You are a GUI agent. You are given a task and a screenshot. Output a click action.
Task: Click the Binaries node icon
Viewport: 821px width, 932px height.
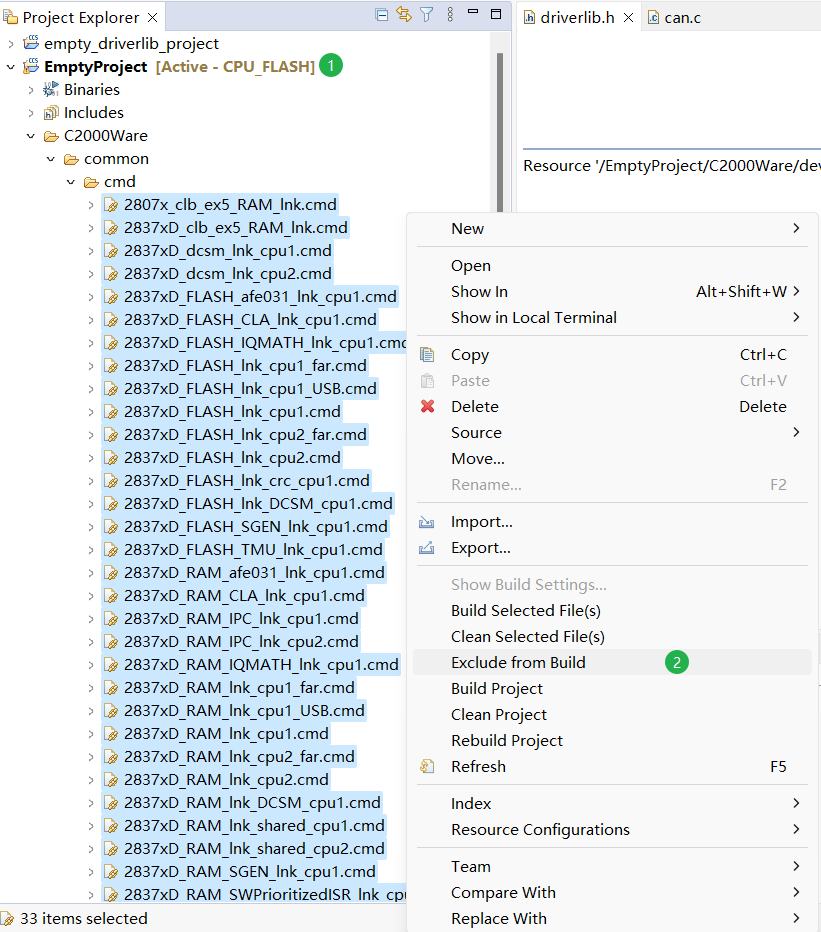(51, 90)
